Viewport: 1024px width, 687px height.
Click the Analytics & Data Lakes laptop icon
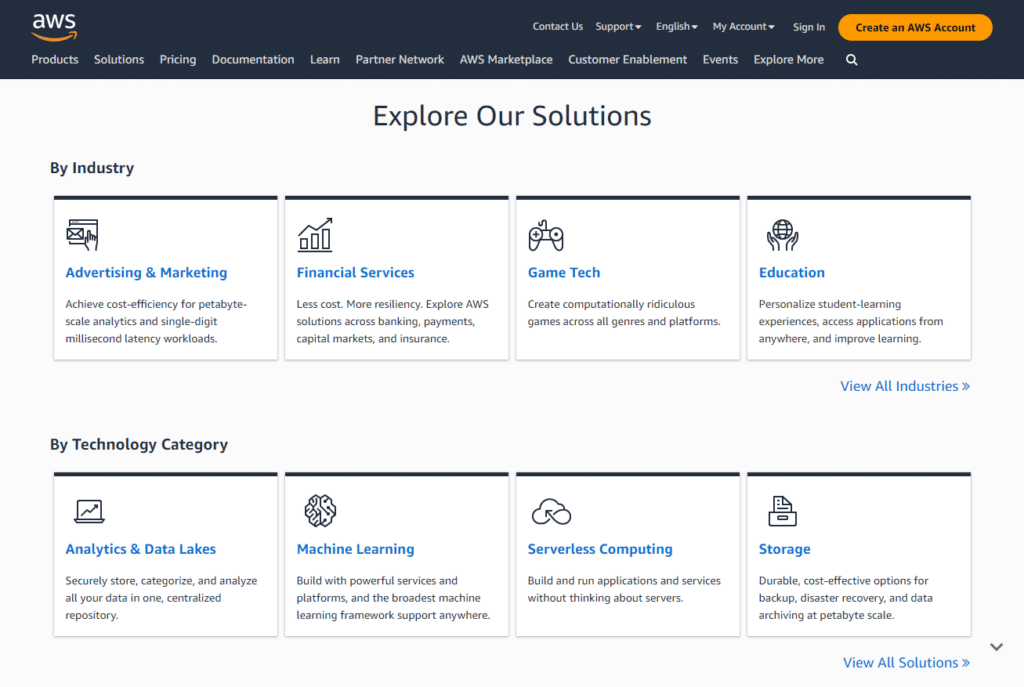click(x=89, y=511)
